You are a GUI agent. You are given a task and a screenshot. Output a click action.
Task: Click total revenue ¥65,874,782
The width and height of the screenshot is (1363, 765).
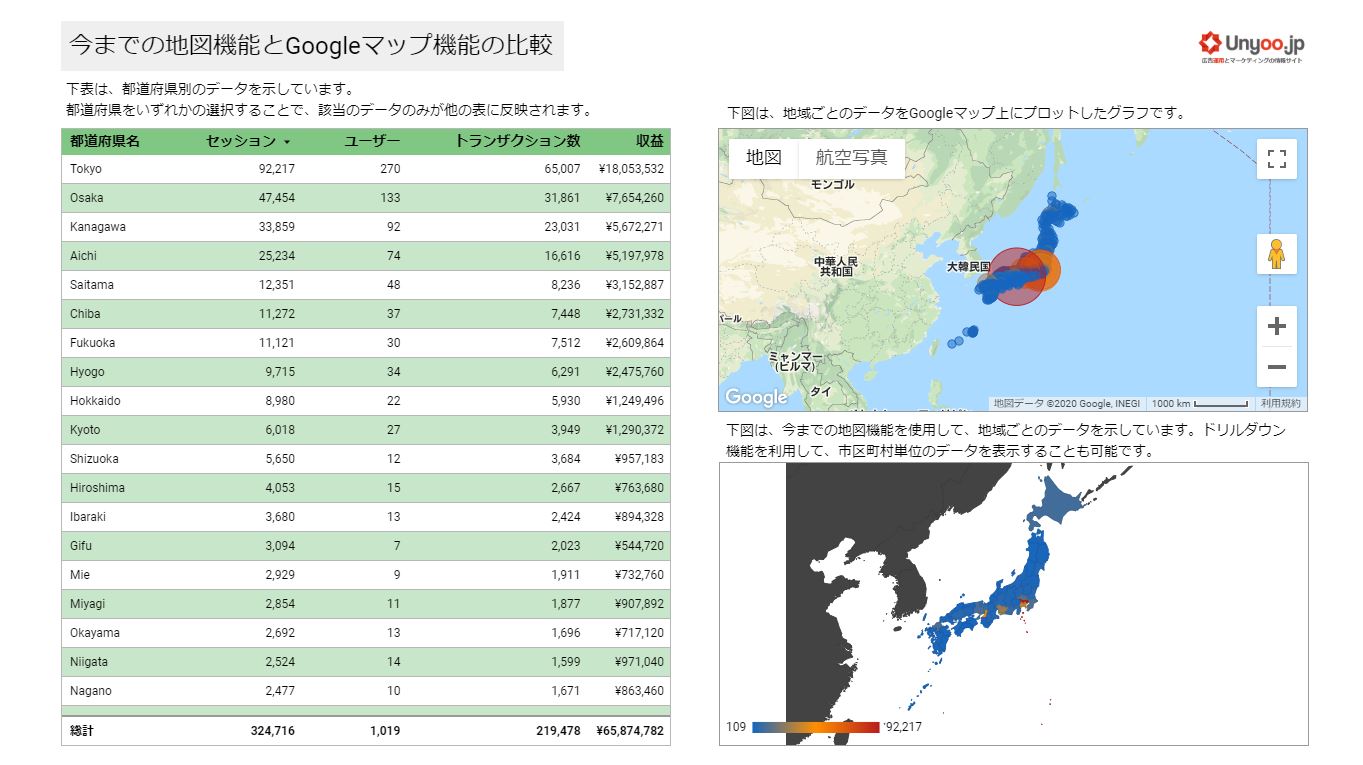(630, 731)
